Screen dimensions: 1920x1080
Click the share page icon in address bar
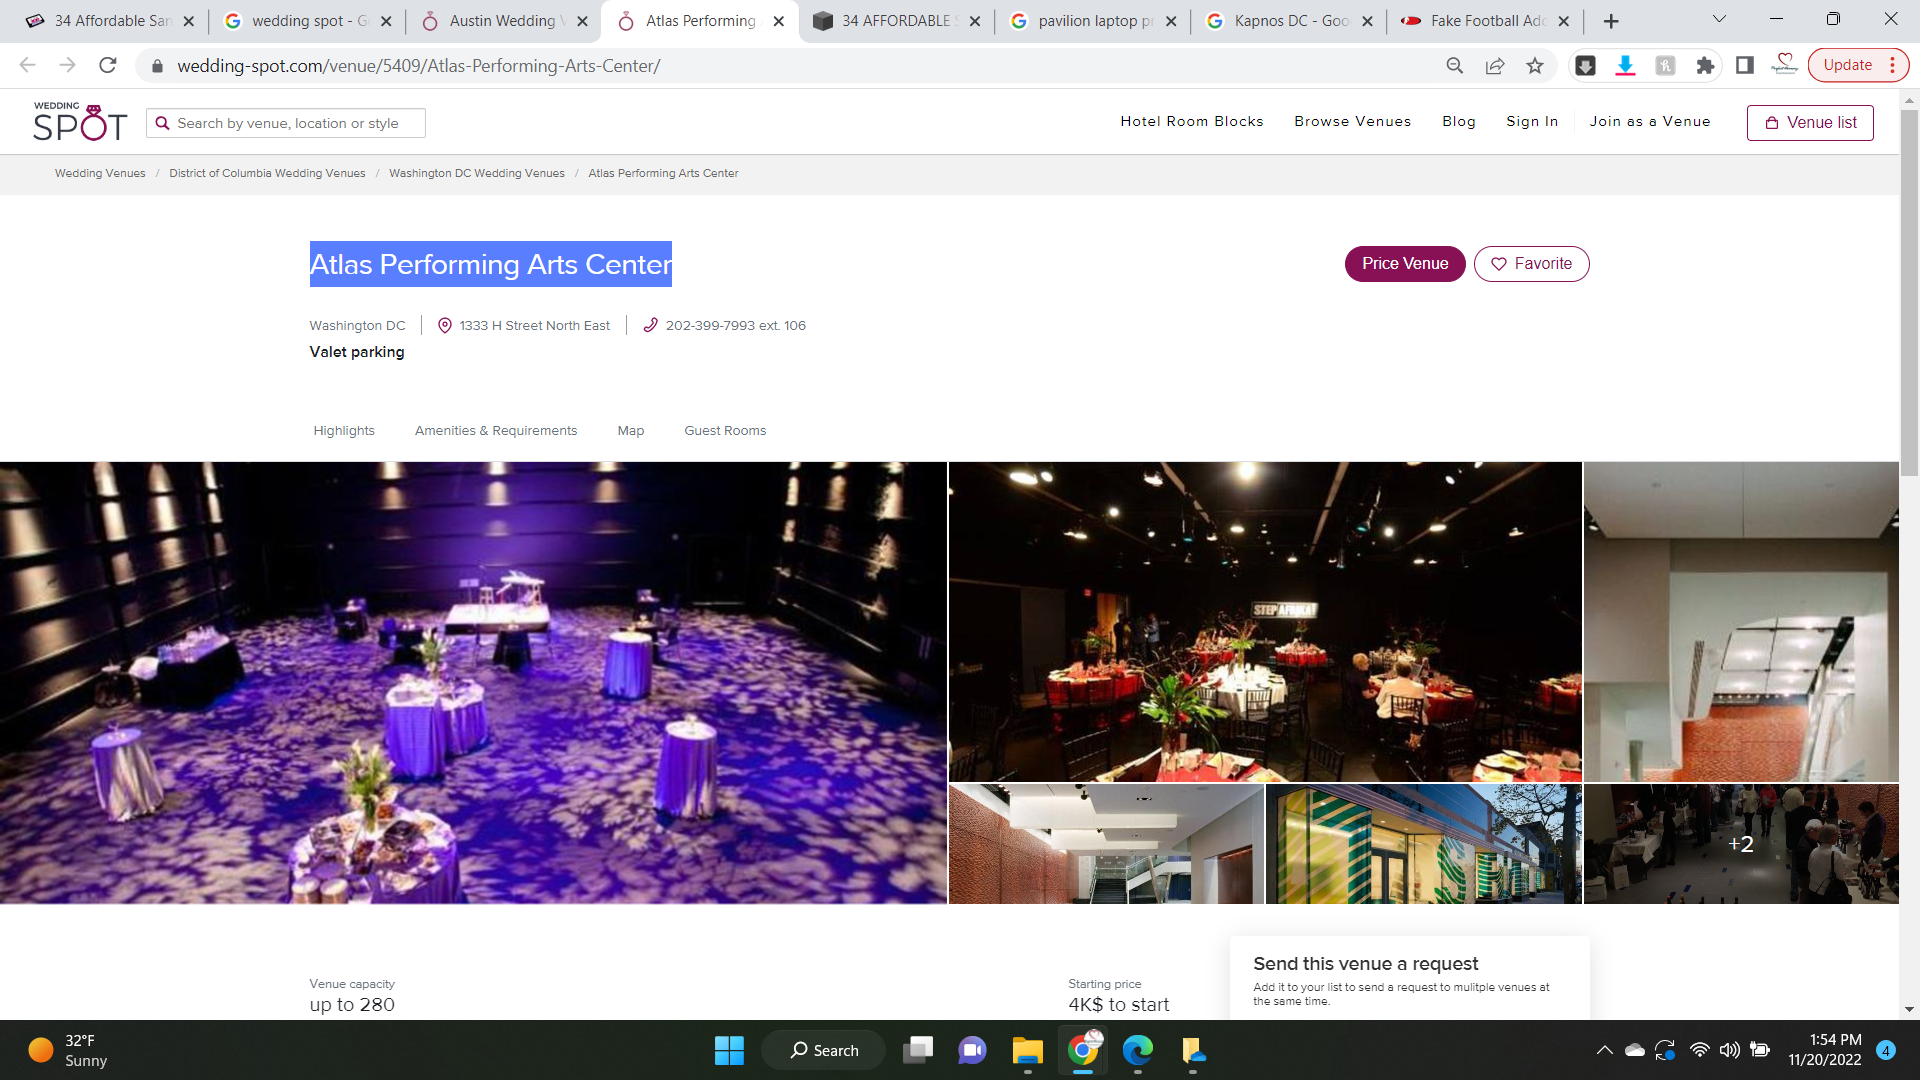(1495, 66)
